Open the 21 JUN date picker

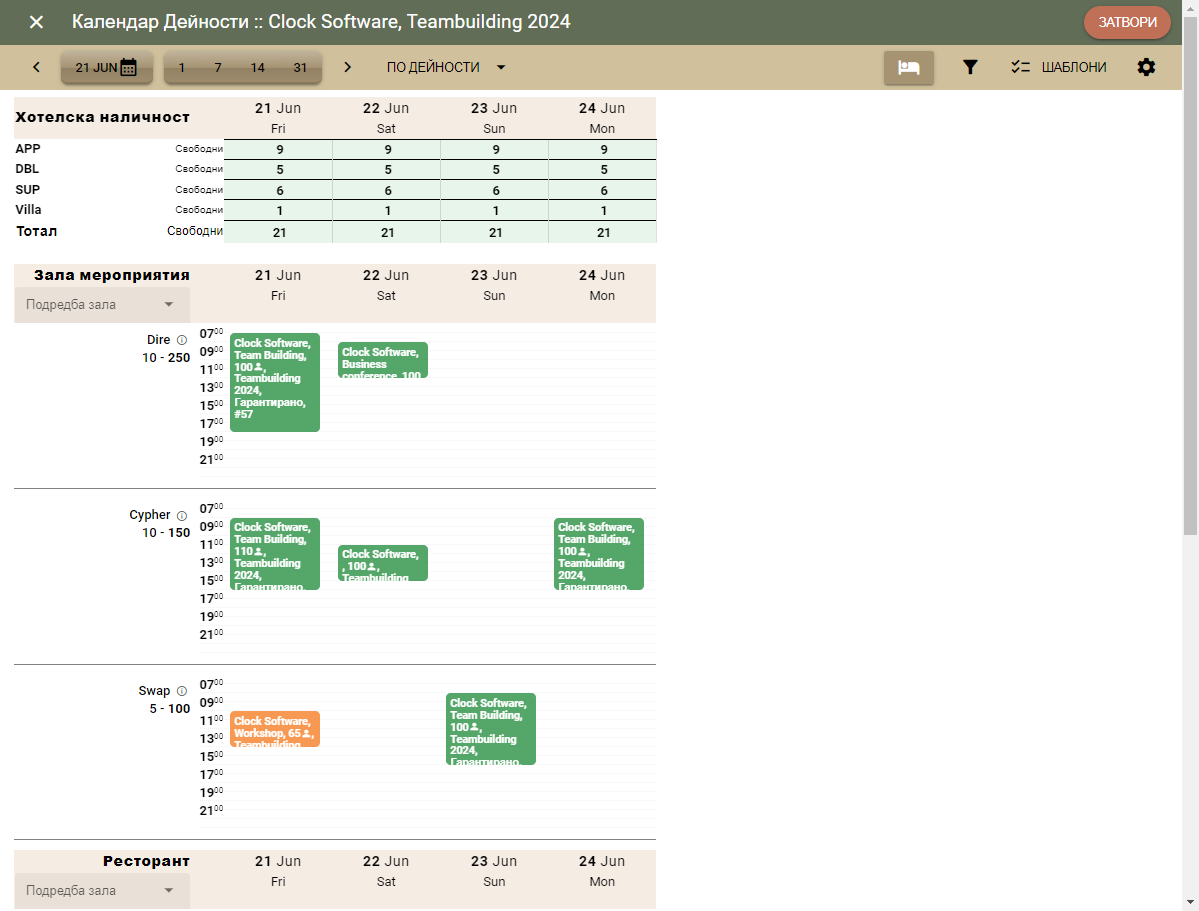pos(106,67)
